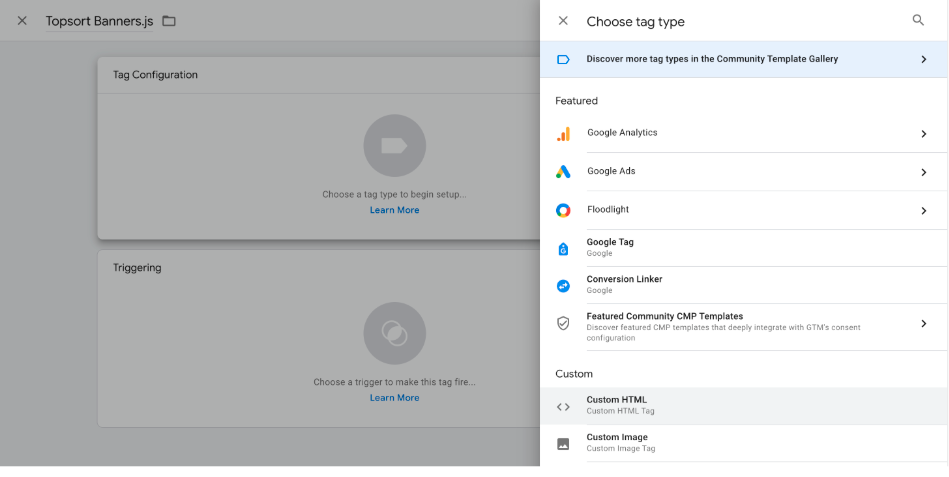This screenshot has height=477, width=949.
Task: Click the Conversion Linker icon
Action: click(563, 285)
